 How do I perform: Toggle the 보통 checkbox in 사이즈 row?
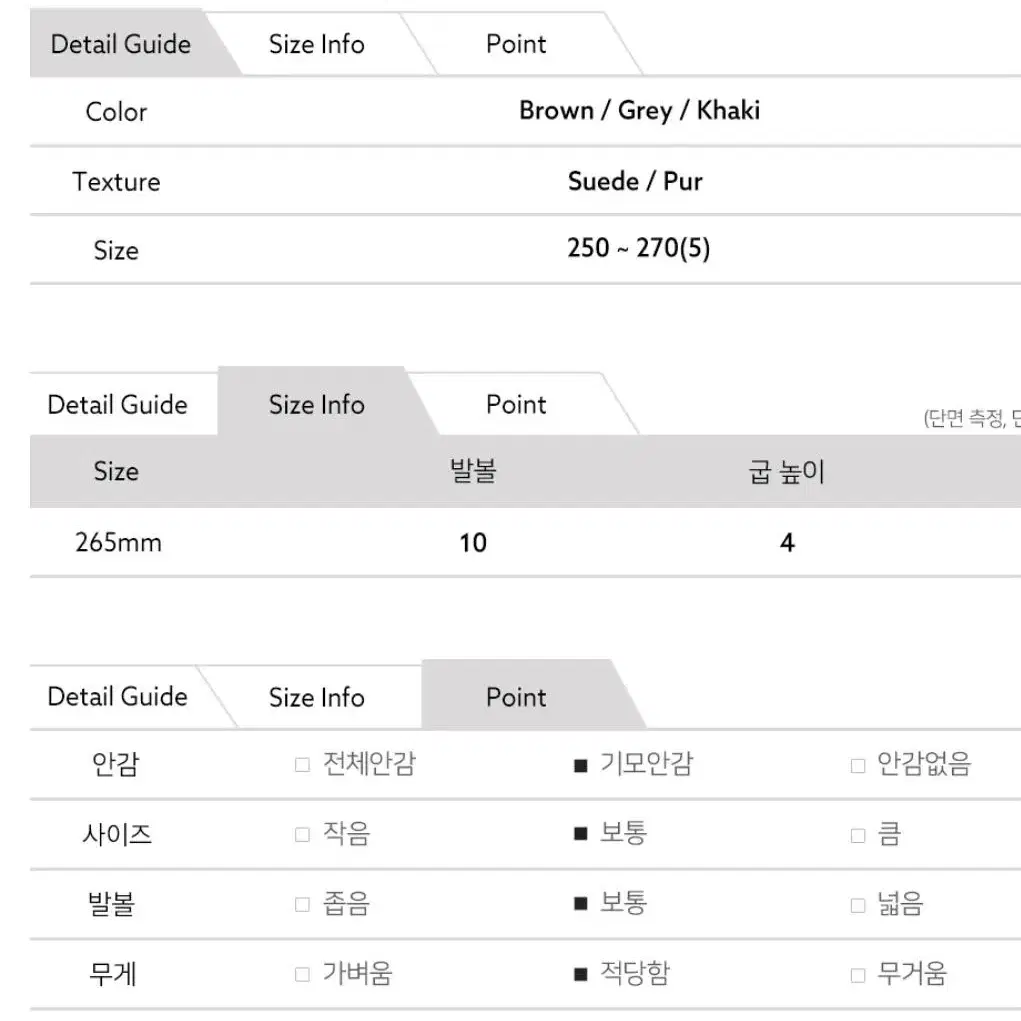pyautogui.click(x=581, y=834)
